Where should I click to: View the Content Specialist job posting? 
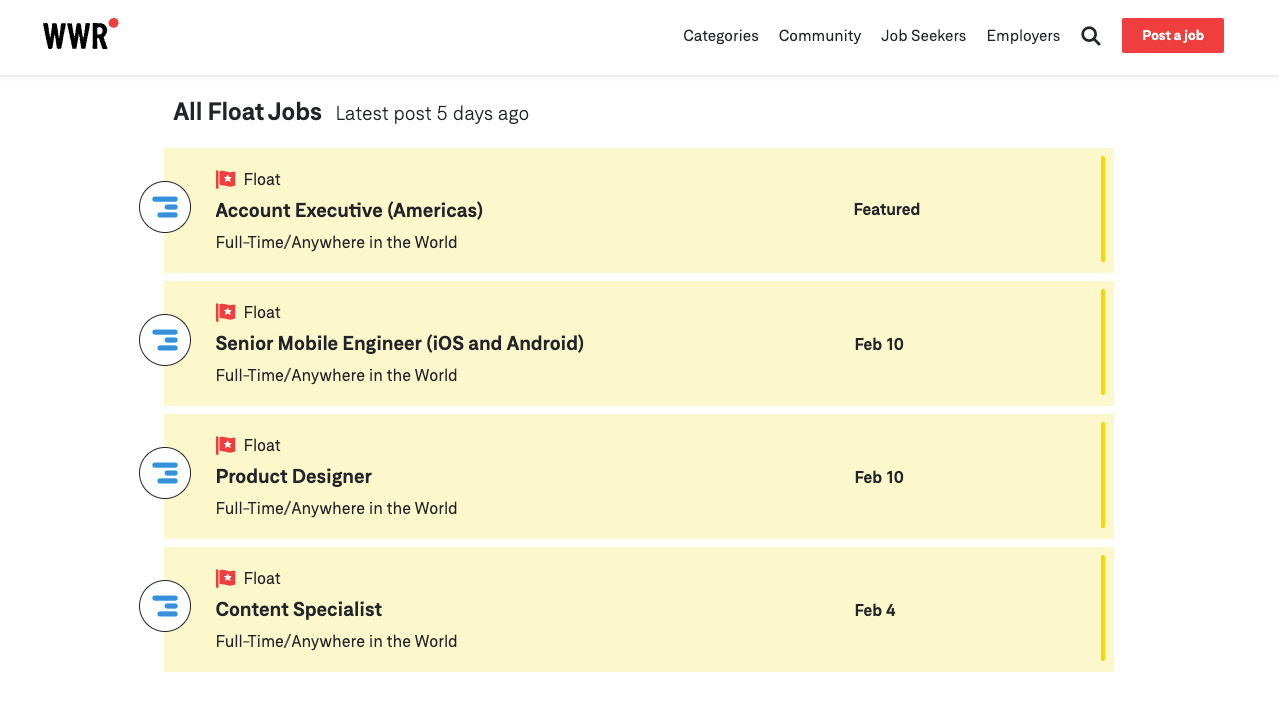298,609
